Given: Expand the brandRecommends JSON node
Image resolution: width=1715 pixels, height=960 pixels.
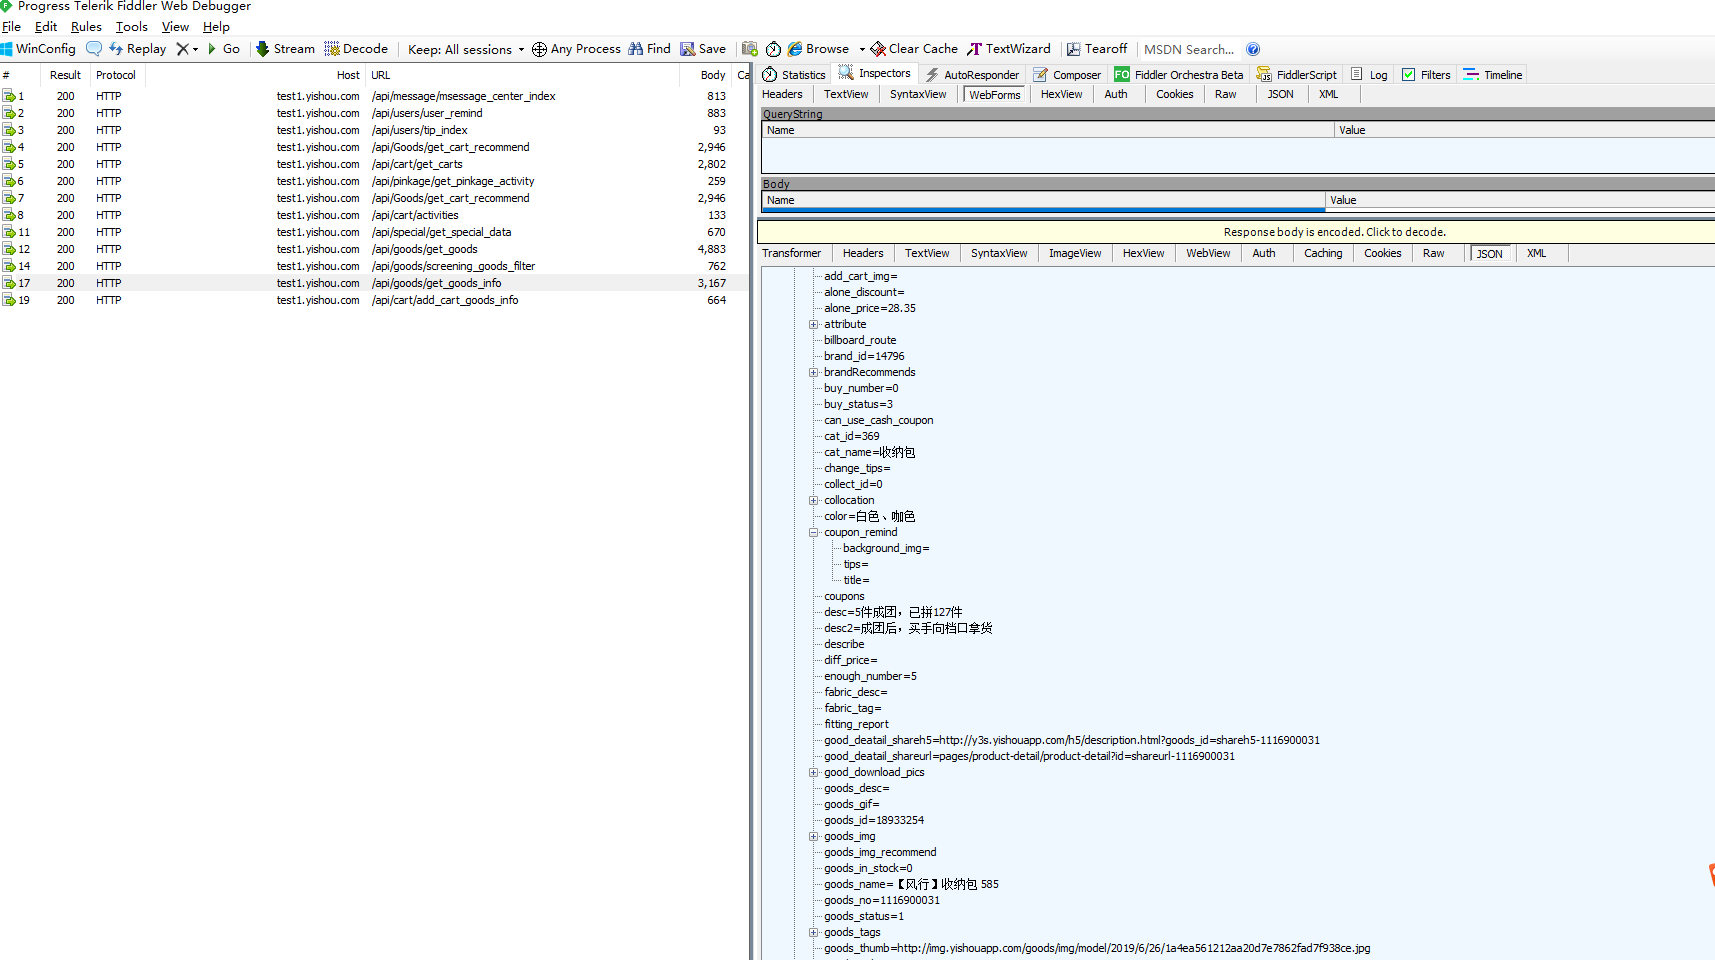Looking at the screenshot, I should [814, 373].
